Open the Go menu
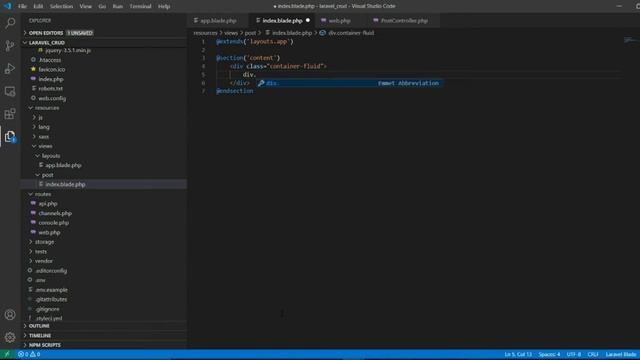 [x=102, y=6]
